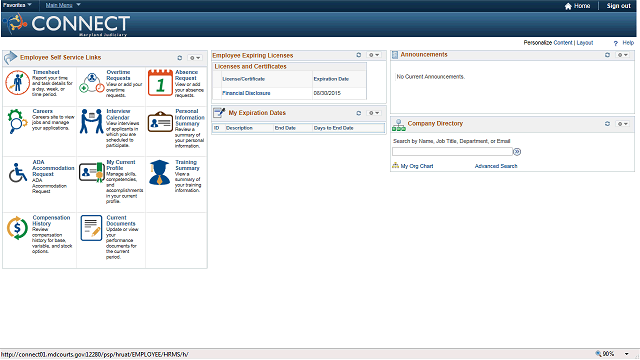Click the No Current Announcements text

[x=431, y=77]
